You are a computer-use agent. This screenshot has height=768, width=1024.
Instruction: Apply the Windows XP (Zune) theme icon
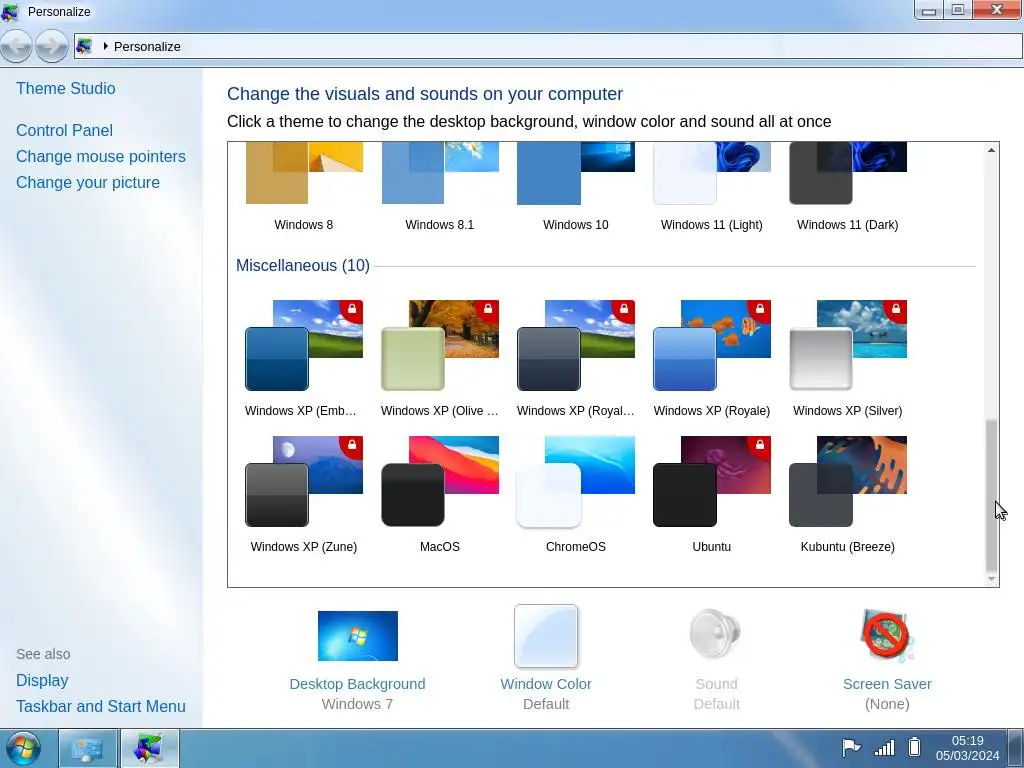304,481
